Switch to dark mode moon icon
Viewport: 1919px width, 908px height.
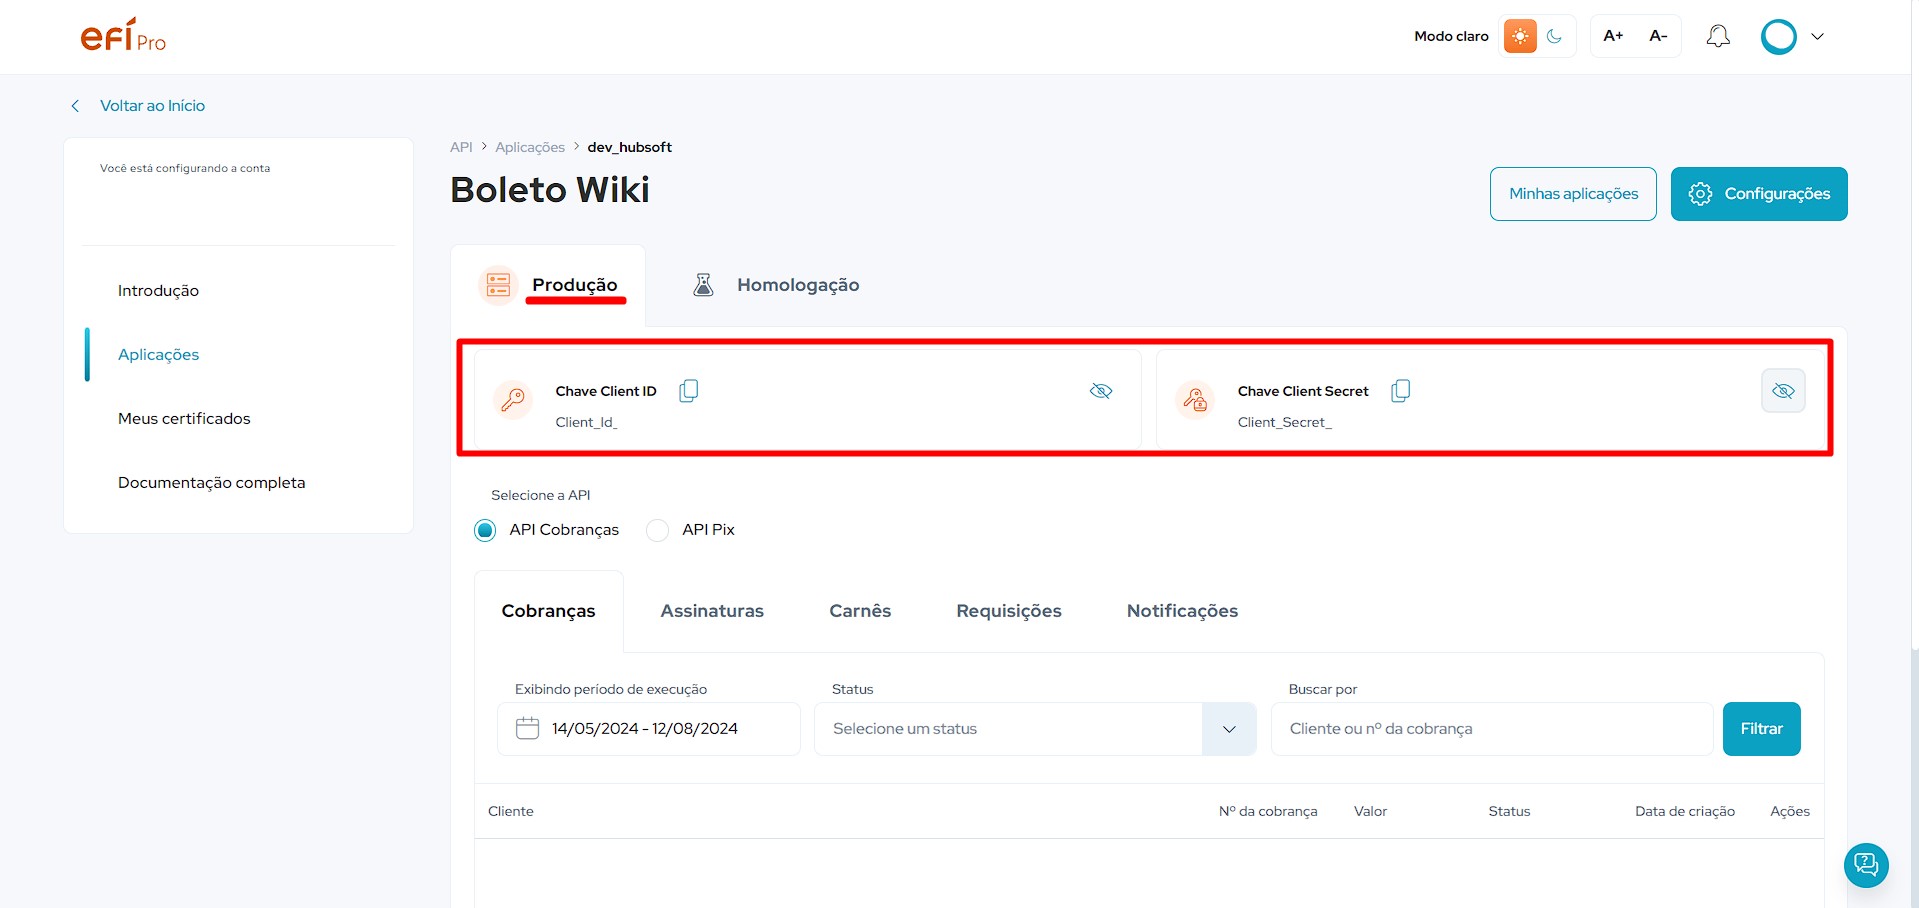(x=1554, y=36)
